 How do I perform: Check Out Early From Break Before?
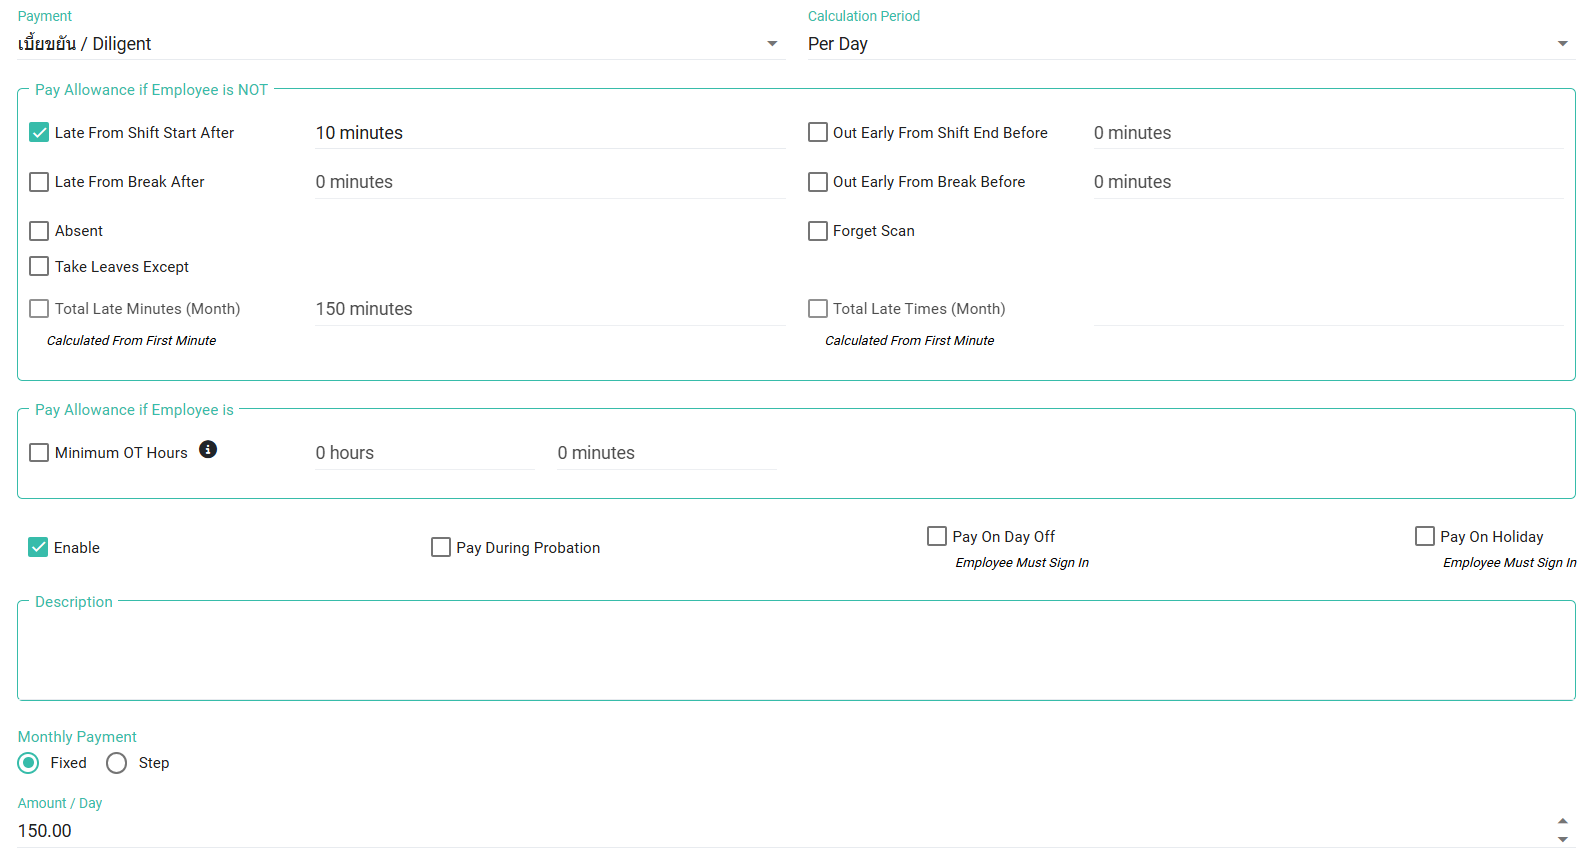pos(818,182)
